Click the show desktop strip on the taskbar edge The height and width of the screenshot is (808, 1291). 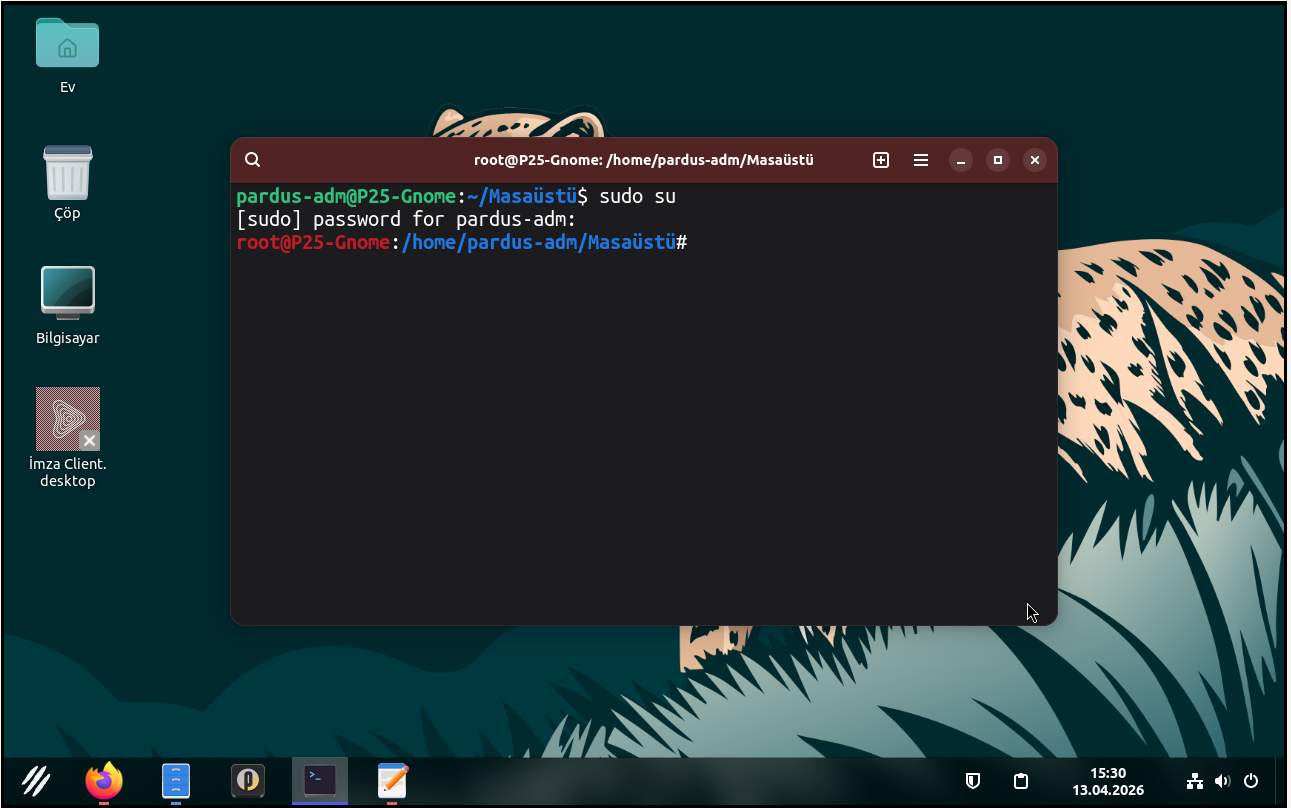click(1282, 781)
